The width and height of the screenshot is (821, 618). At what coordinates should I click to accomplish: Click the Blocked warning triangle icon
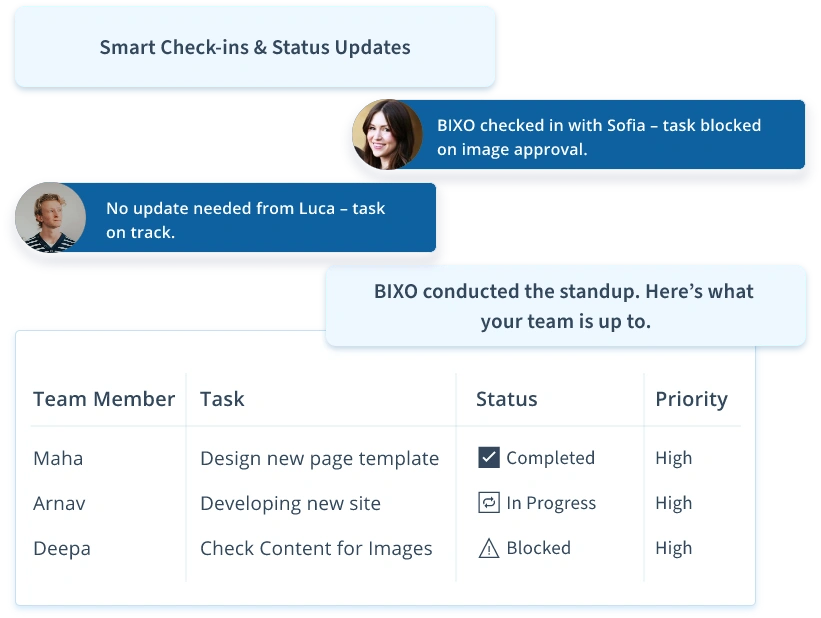point(489,548)
